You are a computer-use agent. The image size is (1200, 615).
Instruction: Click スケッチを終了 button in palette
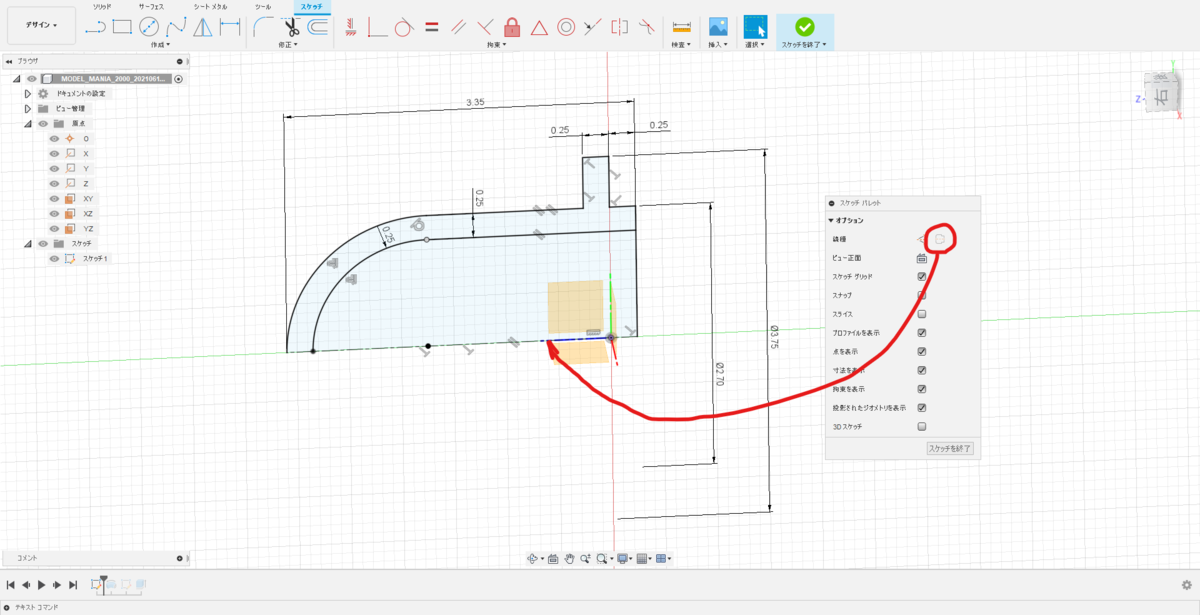pos(950,448)
